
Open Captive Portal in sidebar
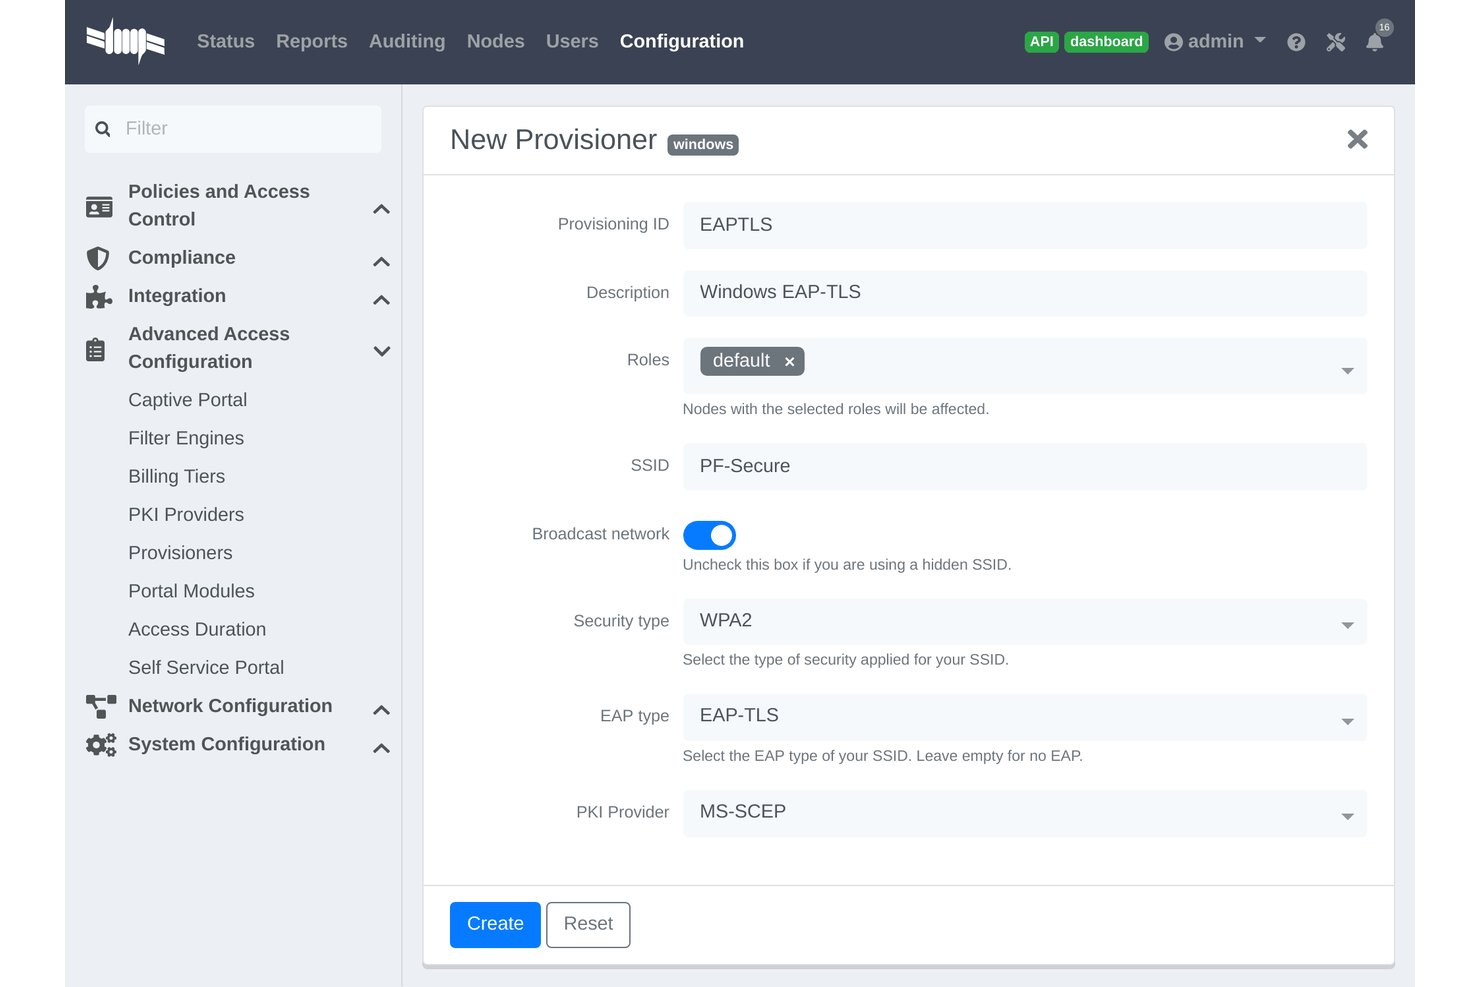tap(188, 400)
